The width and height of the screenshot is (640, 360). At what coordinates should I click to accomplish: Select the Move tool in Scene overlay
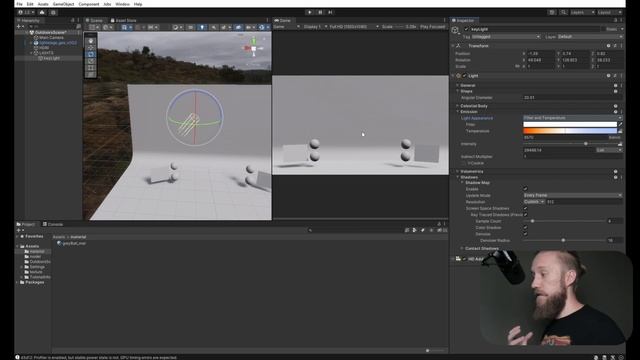click(x=91, y=48)
